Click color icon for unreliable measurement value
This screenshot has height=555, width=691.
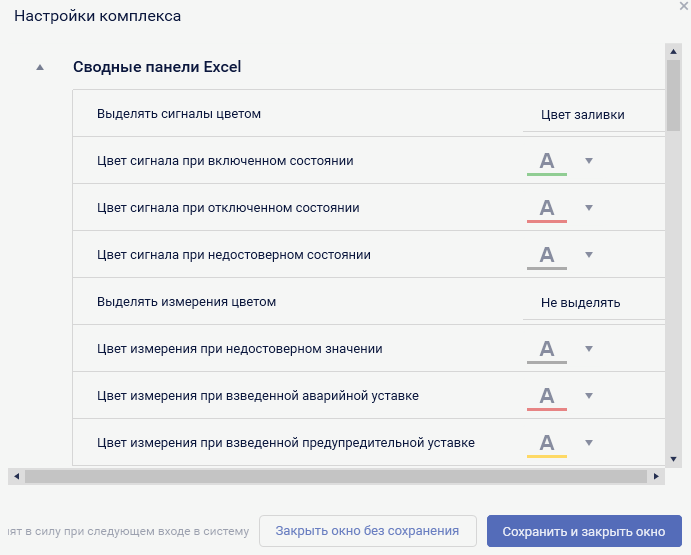click(546, 349)
